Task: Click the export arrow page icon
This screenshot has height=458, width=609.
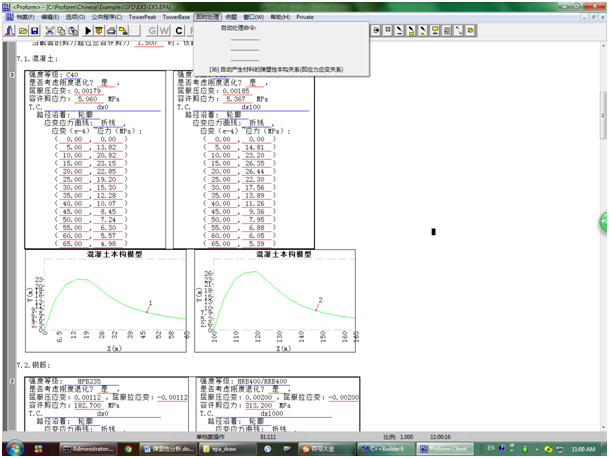Action: click(376, 30)
